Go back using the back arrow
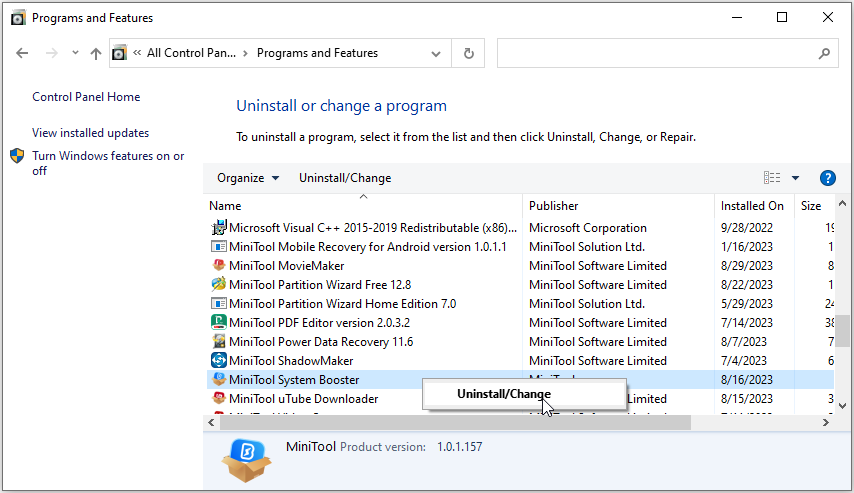854x493 pixels. tap(22, 53)
